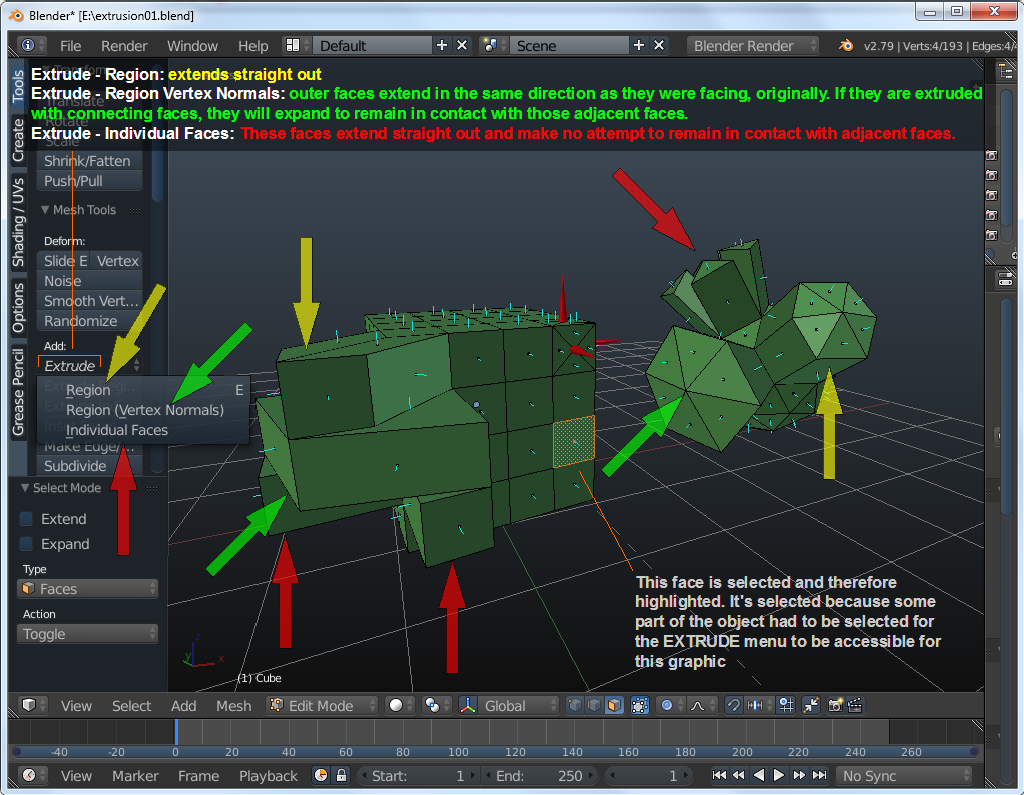1024x795 pixels.
Task: Delete the current Scene with X
Action: (659, 45)
